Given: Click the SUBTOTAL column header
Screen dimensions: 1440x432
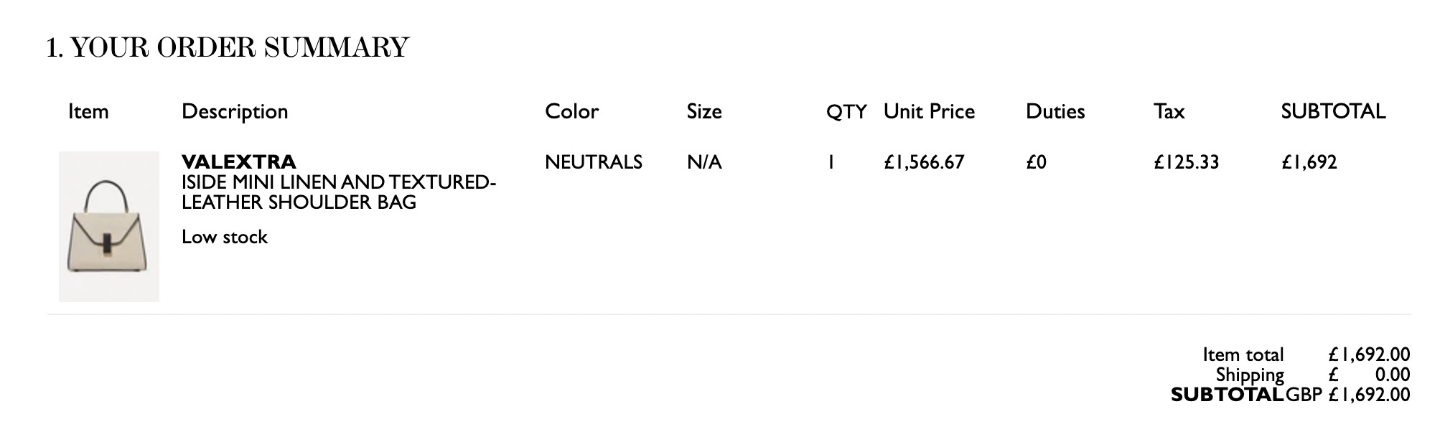Looking at the screenshot, I should pos(1333,112).
